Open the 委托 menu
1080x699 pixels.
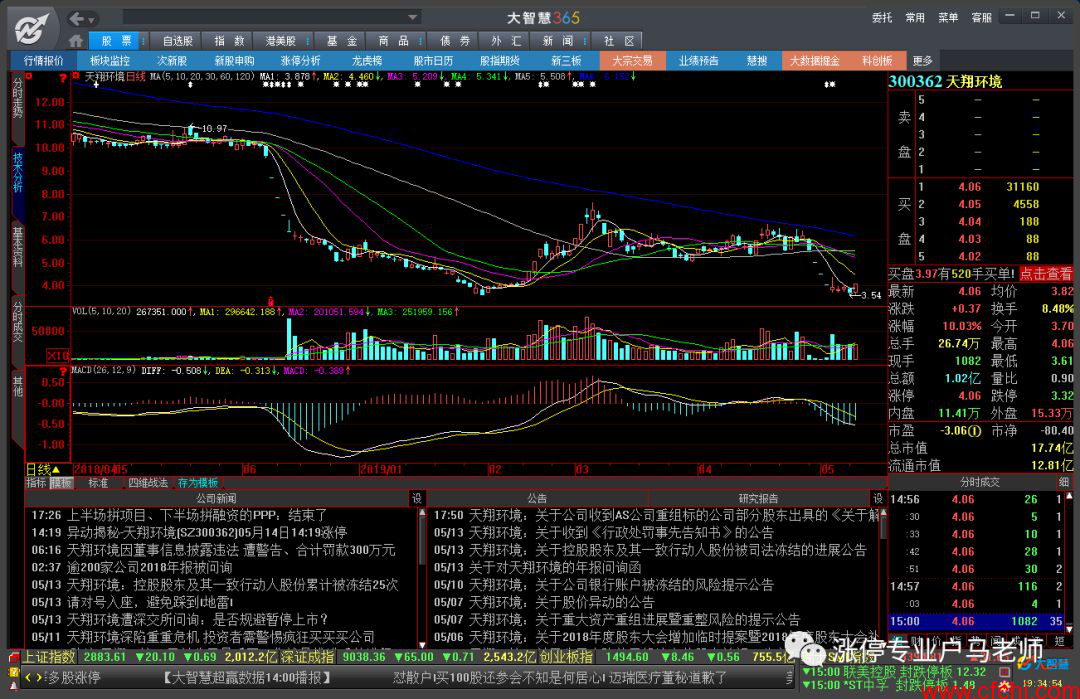coord(882,18)
